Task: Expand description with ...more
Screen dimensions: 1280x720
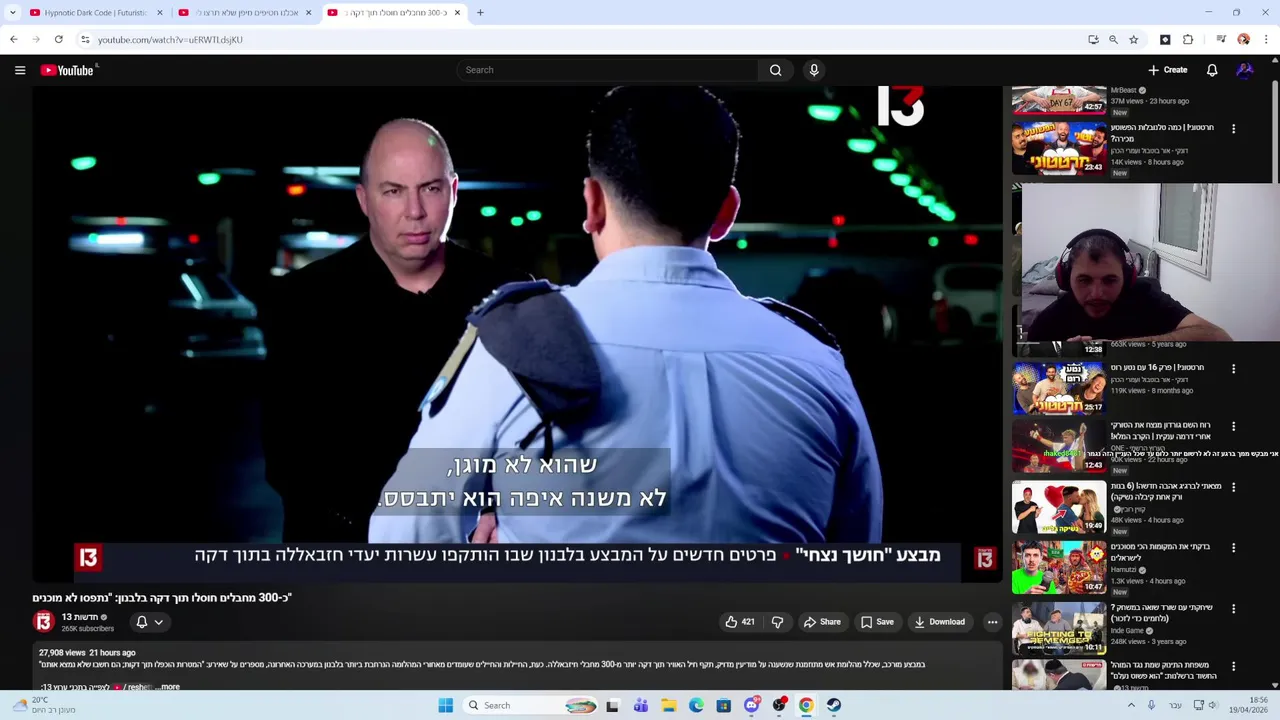Action: point(168,687)
